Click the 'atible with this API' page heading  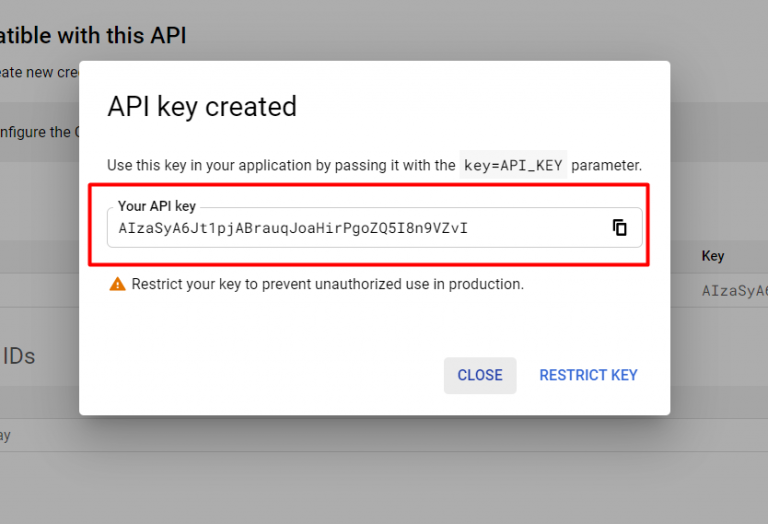[x=93, y=35]
